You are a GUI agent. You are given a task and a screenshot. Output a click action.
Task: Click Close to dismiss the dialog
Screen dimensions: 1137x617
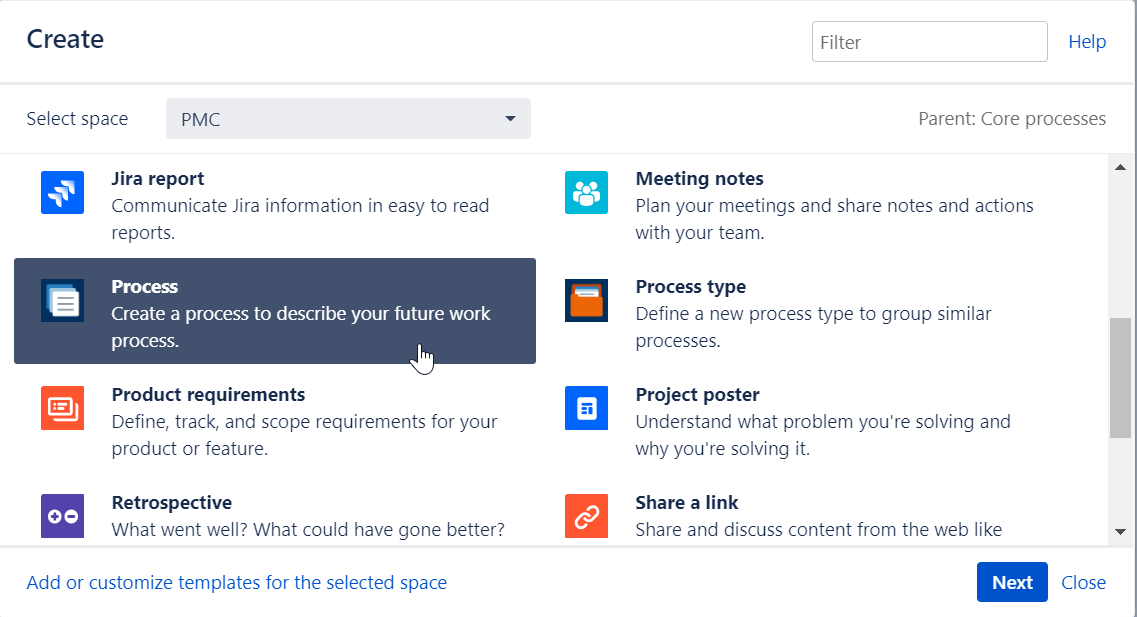(1084, 582)
